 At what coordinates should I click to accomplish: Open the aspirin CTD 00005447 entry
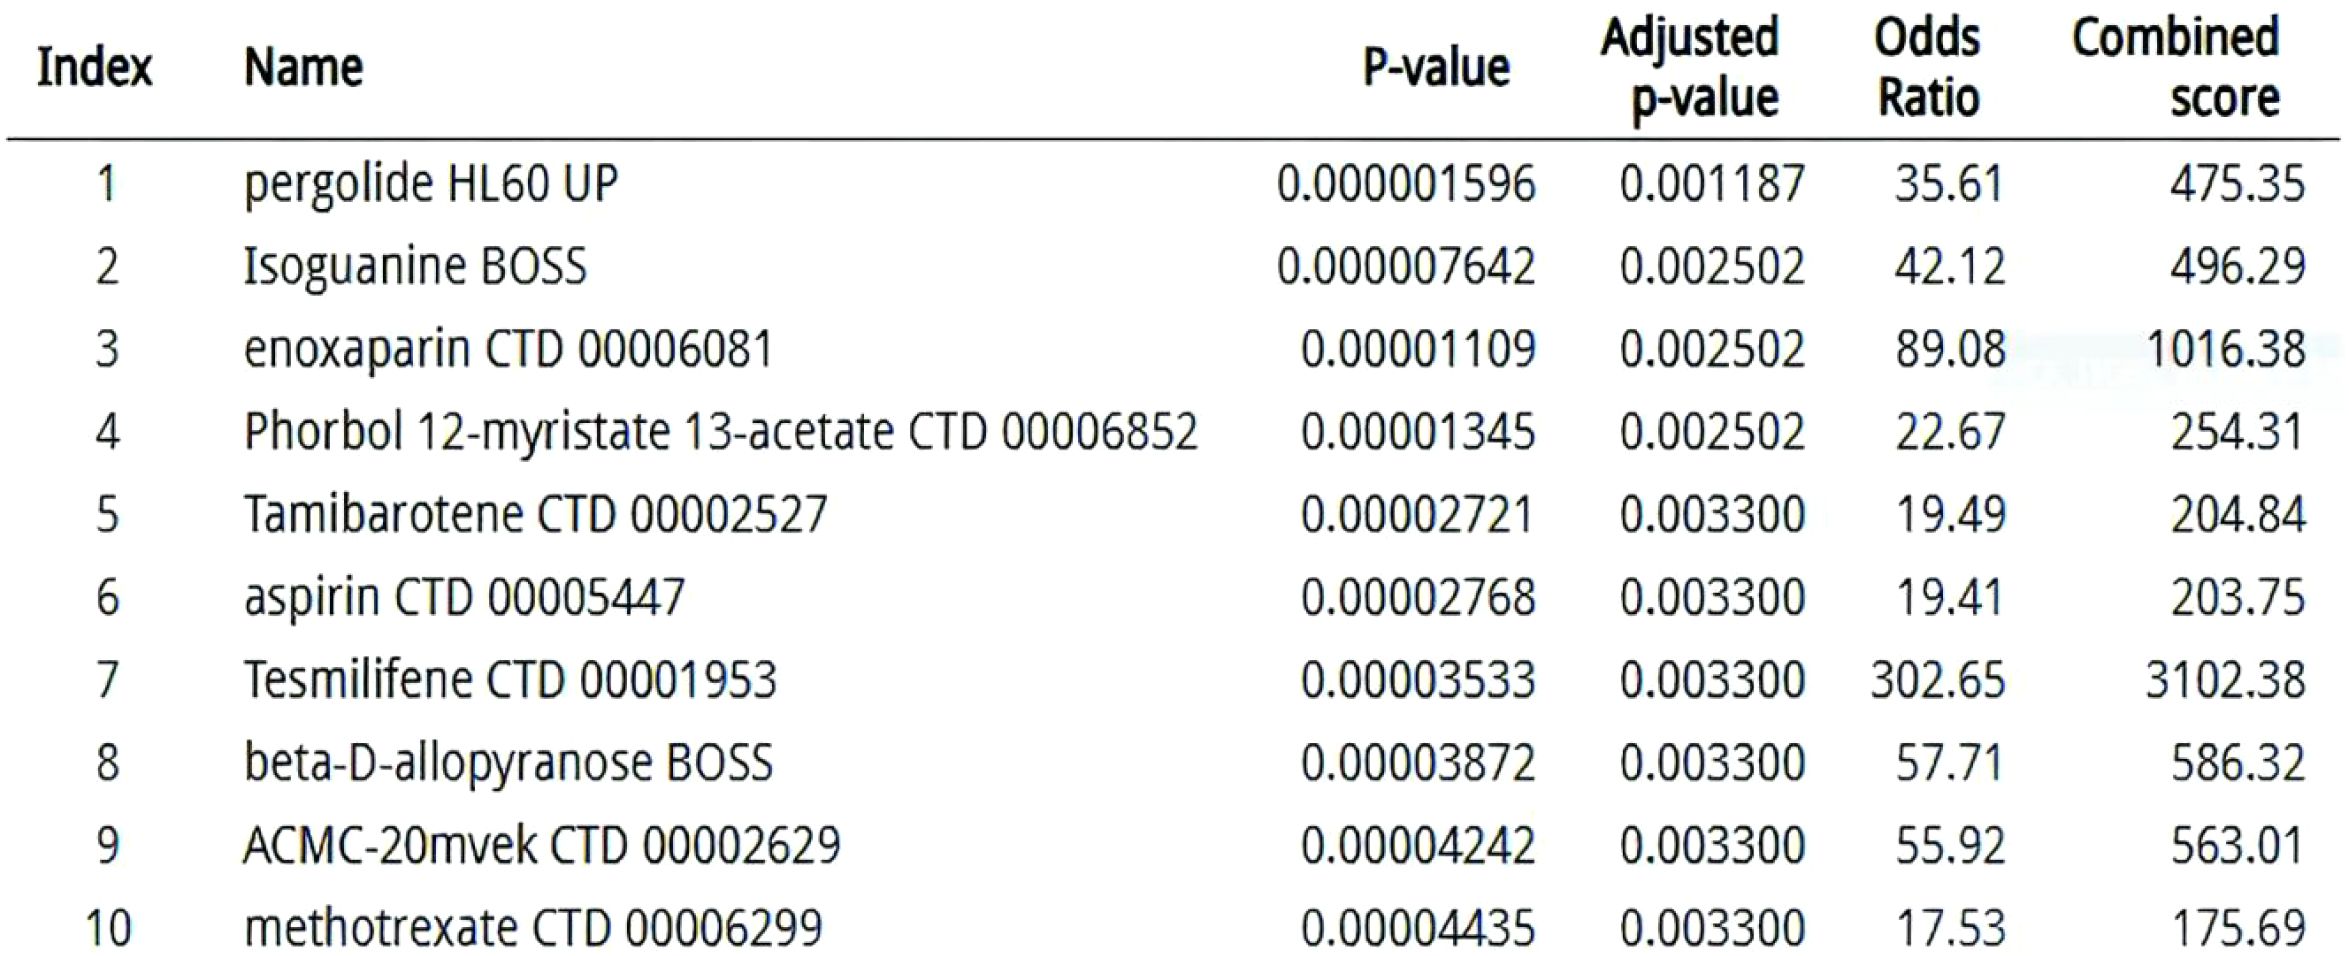pyautogui.click(x=464, y=598)
